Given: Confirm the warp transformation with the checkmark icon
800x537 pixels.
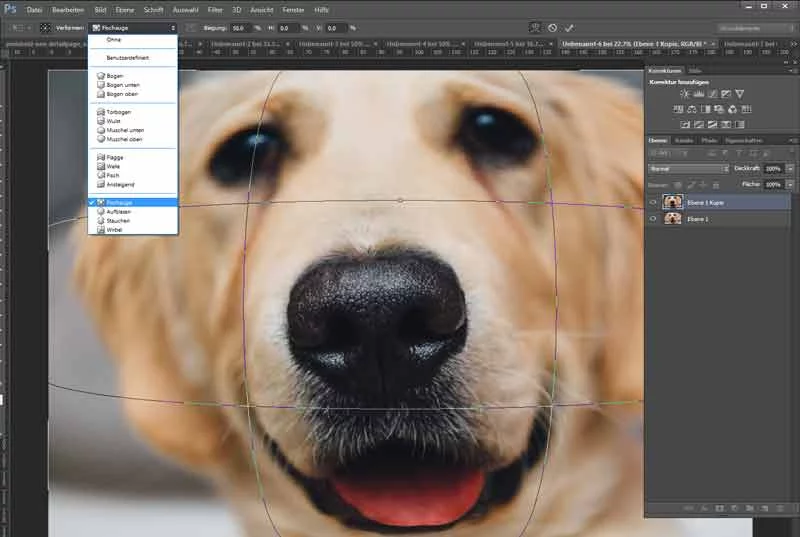Looking at the screenshot, I should pyautogui.click(x=570, y=28).
